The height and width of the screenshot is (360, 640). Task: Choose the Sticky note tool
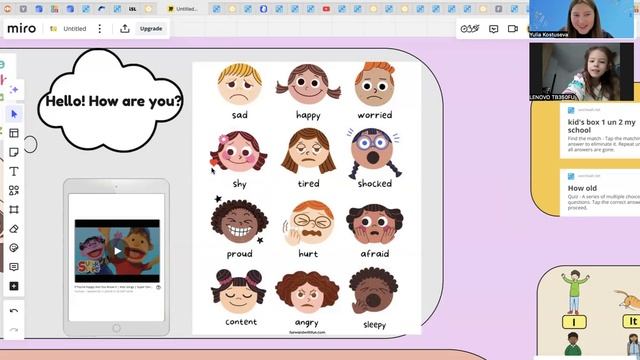point(14,152)
